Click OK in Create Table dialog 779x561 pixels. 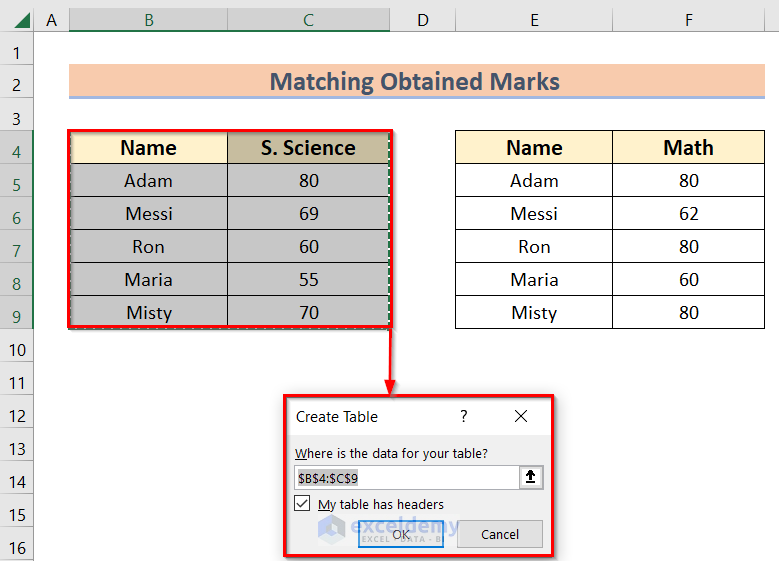coord(401,534)
